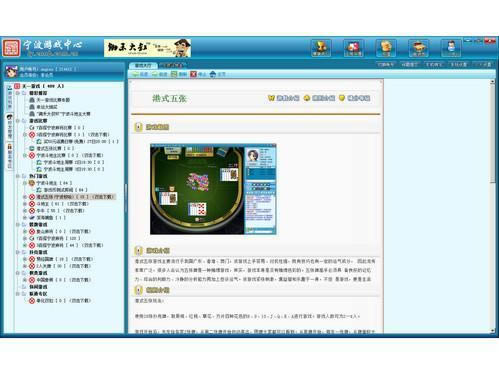This screenshot has height=375, width=499.
Task: Click the section icon just below the game screenshot
Action: [x=139, y=251]
